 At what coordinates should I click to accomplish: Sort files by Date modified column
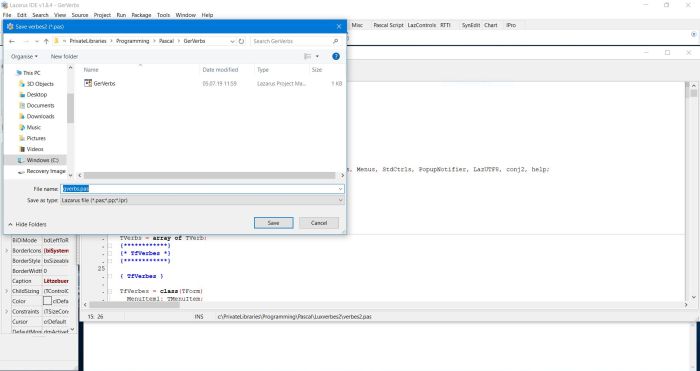(220, 70)
